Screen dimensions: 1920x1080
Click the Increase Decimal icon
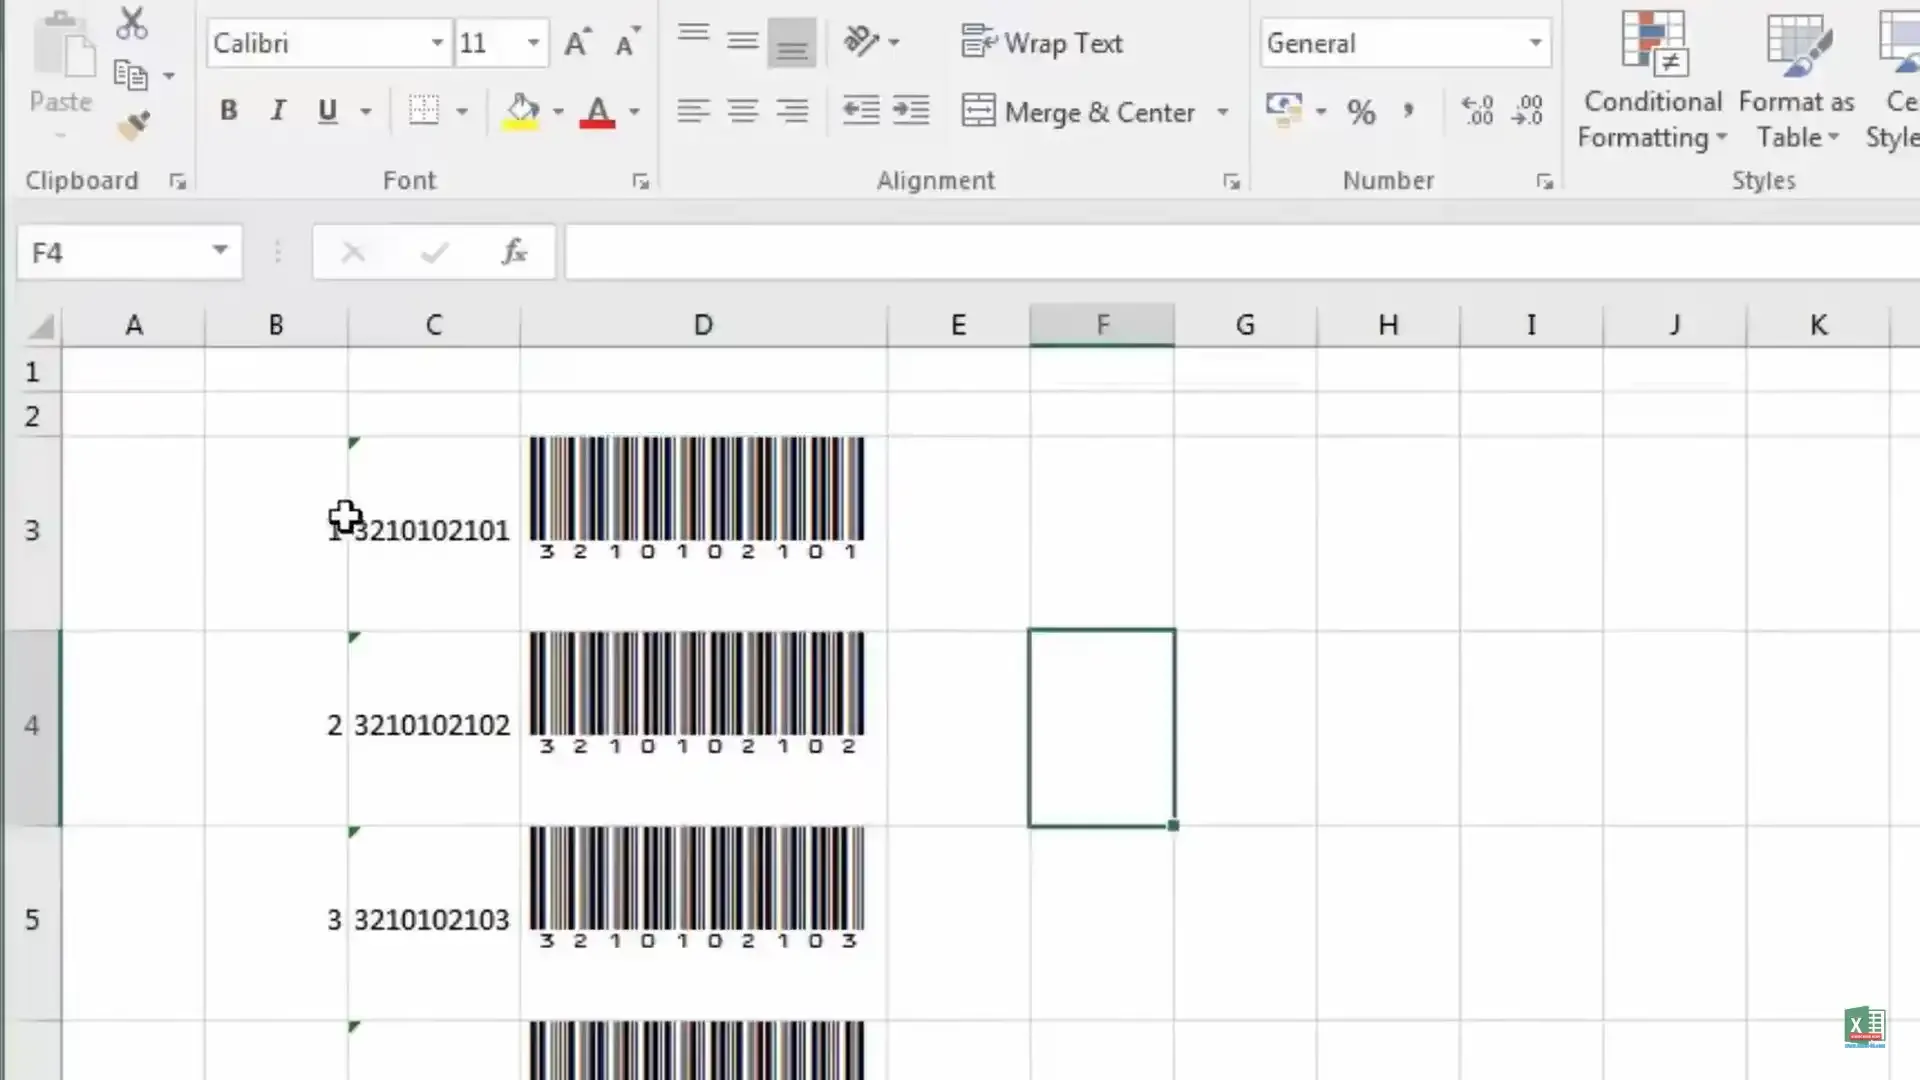pos(1477,111)
